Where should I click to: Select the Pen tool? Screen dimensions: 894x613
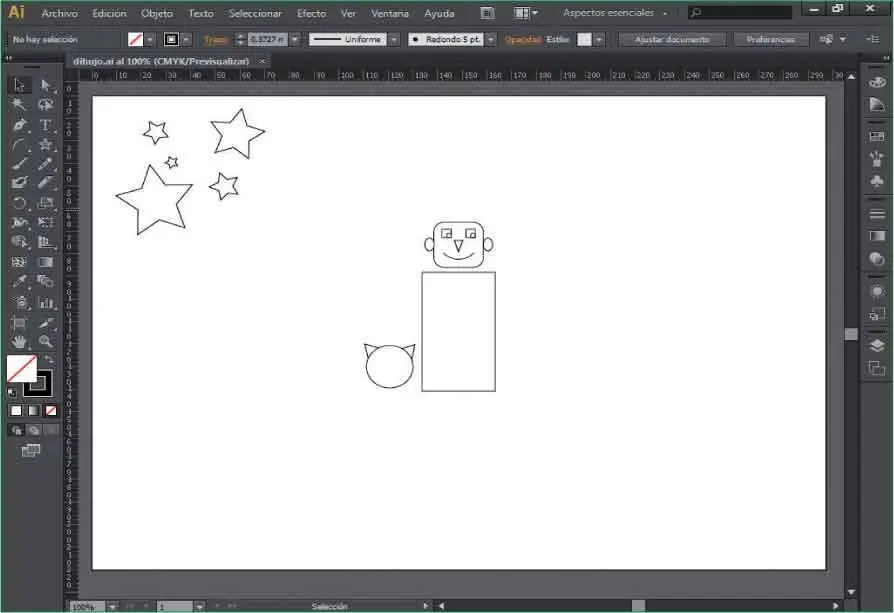(x=19, y=124)
